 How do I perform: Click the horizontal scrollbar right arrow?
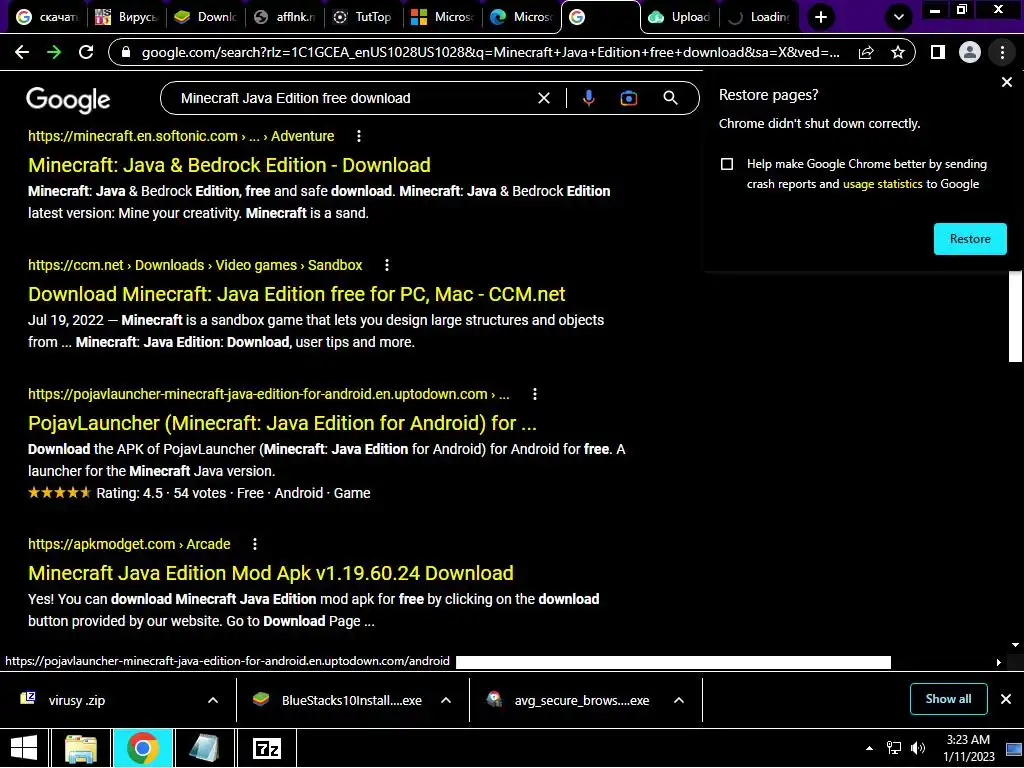tap(999, 662)
